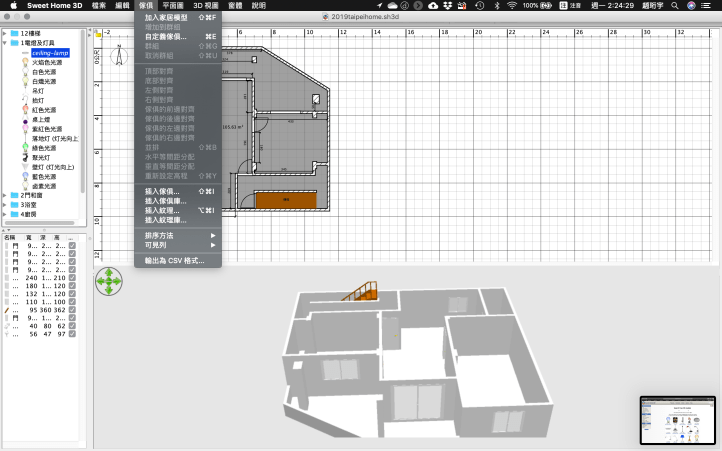Screen dimensions: 722x451
Task: Select the 火焰色光源 lamp icon in catalog
Action: coord(24,62)
